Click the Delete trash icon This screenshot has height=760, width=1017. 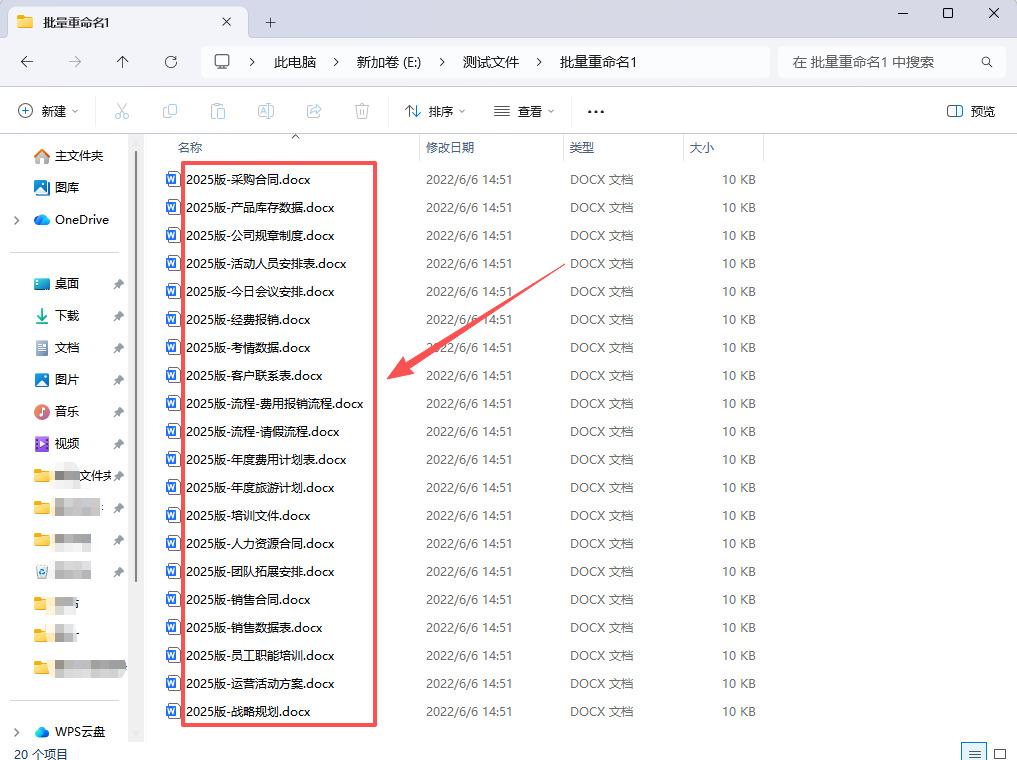coord(362,112)
